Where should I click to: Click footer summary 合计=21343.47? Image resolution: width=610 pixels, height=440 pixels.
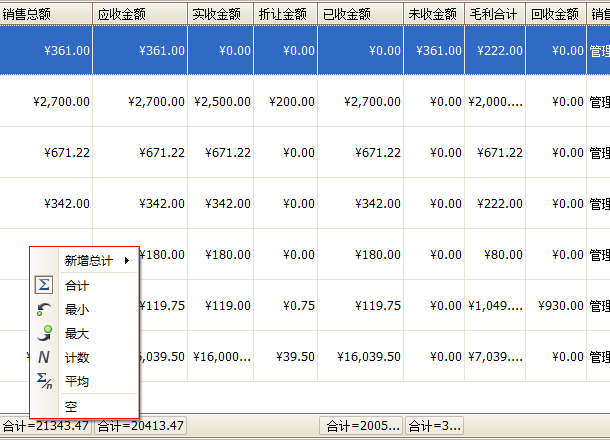click(46, 426)
